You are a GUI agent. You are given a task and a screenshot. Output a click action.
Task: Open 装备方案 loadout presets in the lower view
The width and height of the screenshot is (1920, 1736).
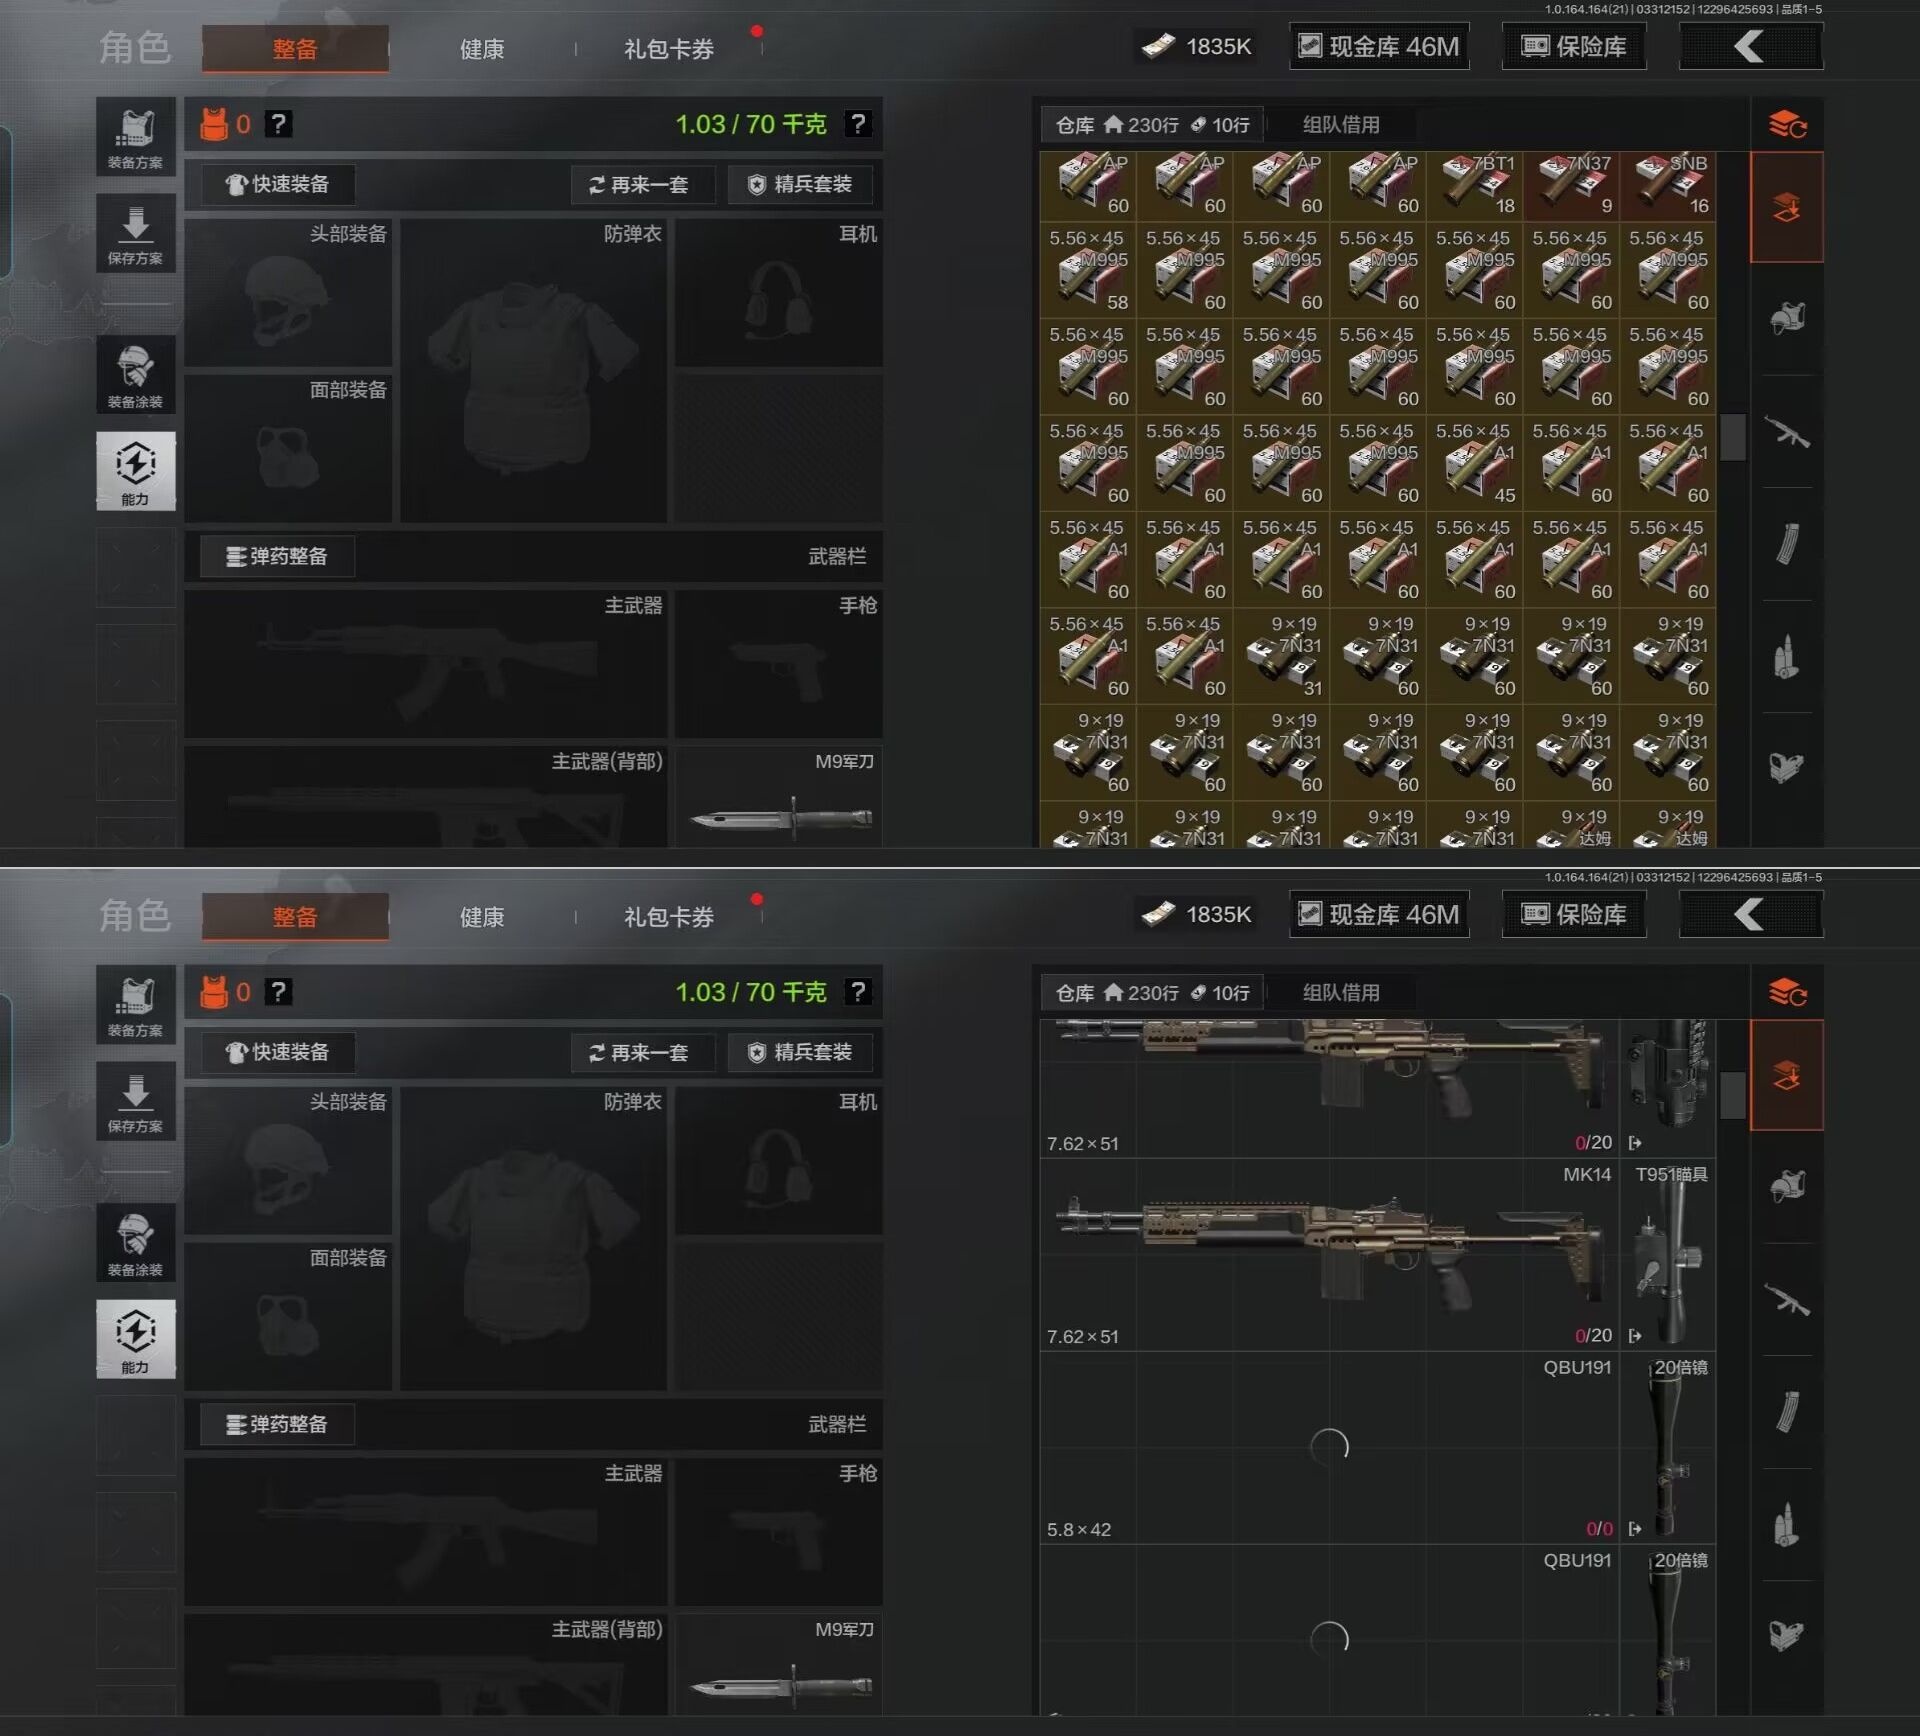[135, 1004]
